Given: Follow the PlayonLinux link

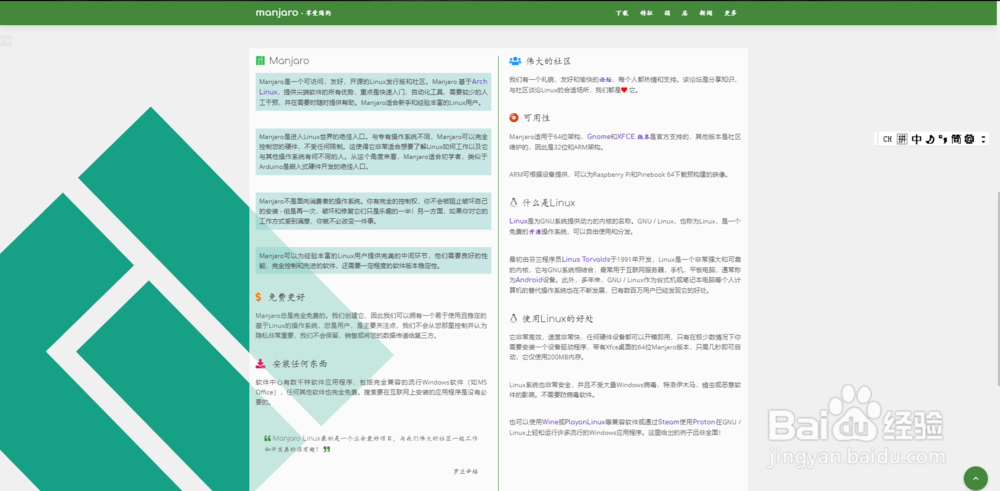Looking at the screenshot, I should [x=584, y=421].
